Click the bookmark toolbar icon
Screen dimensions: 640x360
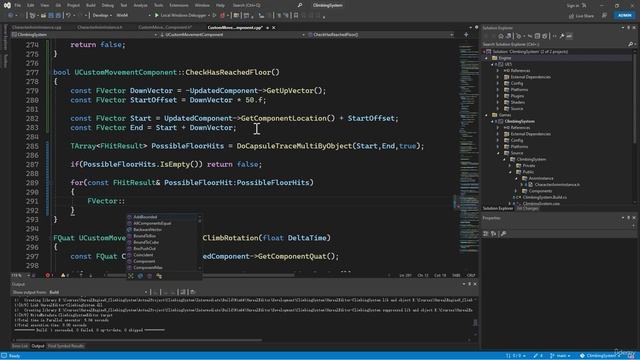pyautogui.click(x=296, y=16)
